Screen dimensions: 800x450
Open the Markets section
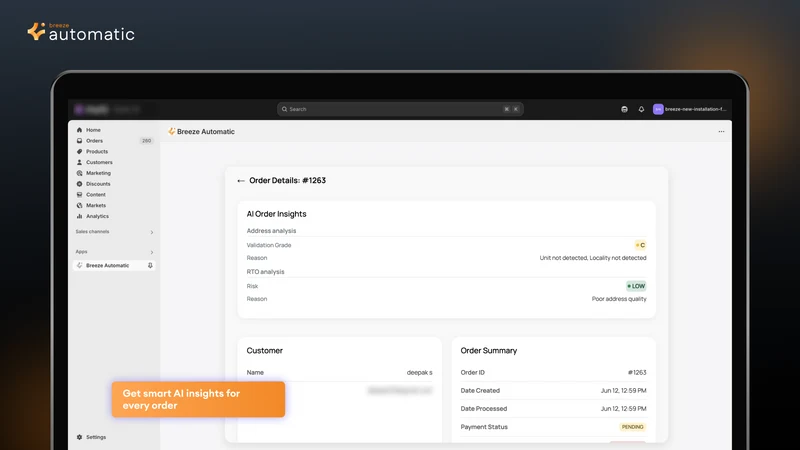click(x=96, y=205)
